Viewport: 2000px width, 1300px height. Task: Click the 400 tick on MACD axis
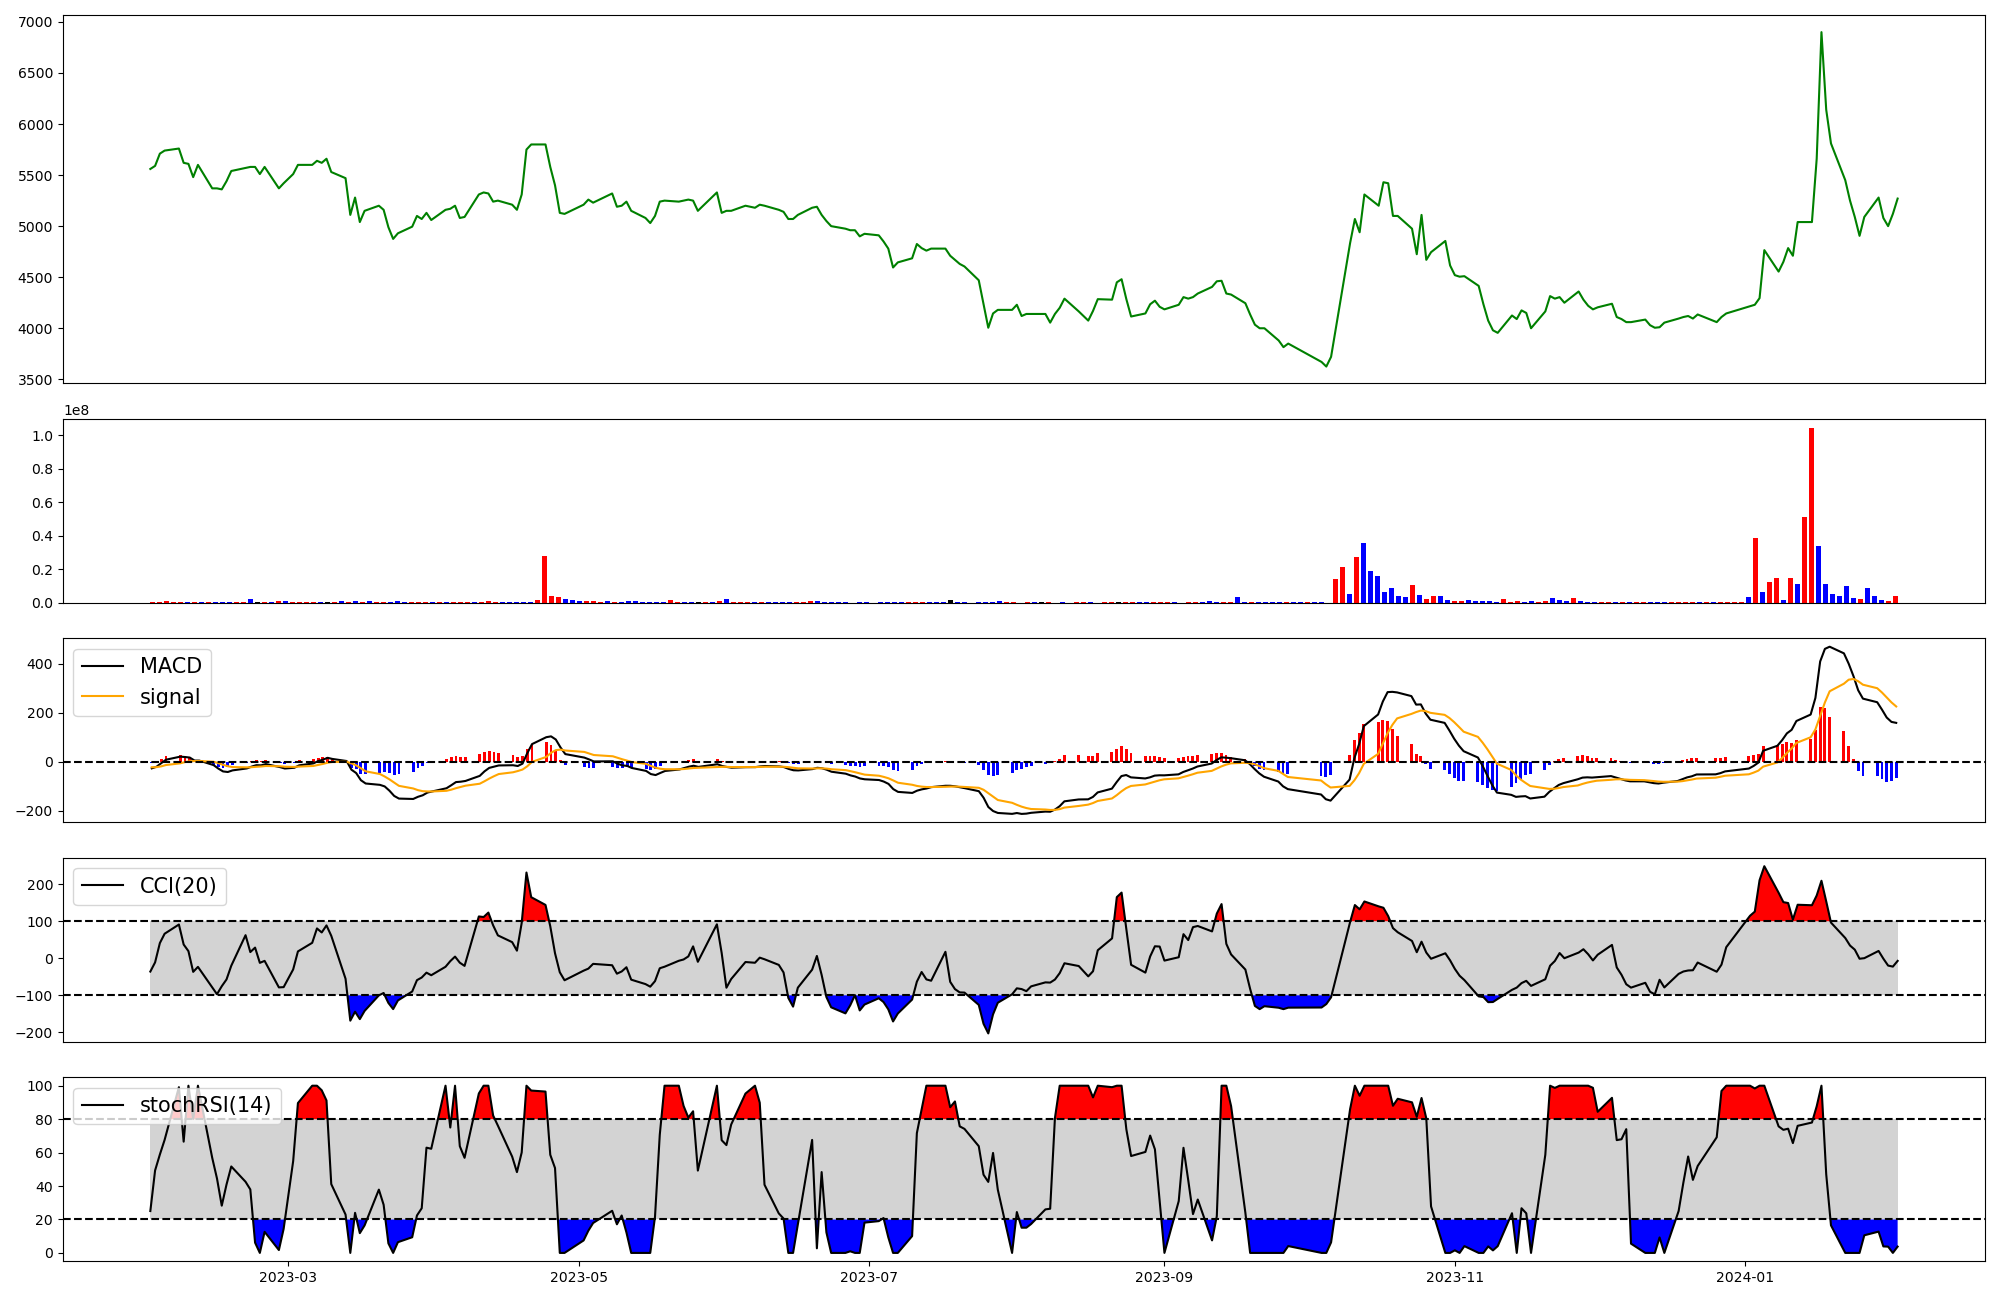(39, 664)
